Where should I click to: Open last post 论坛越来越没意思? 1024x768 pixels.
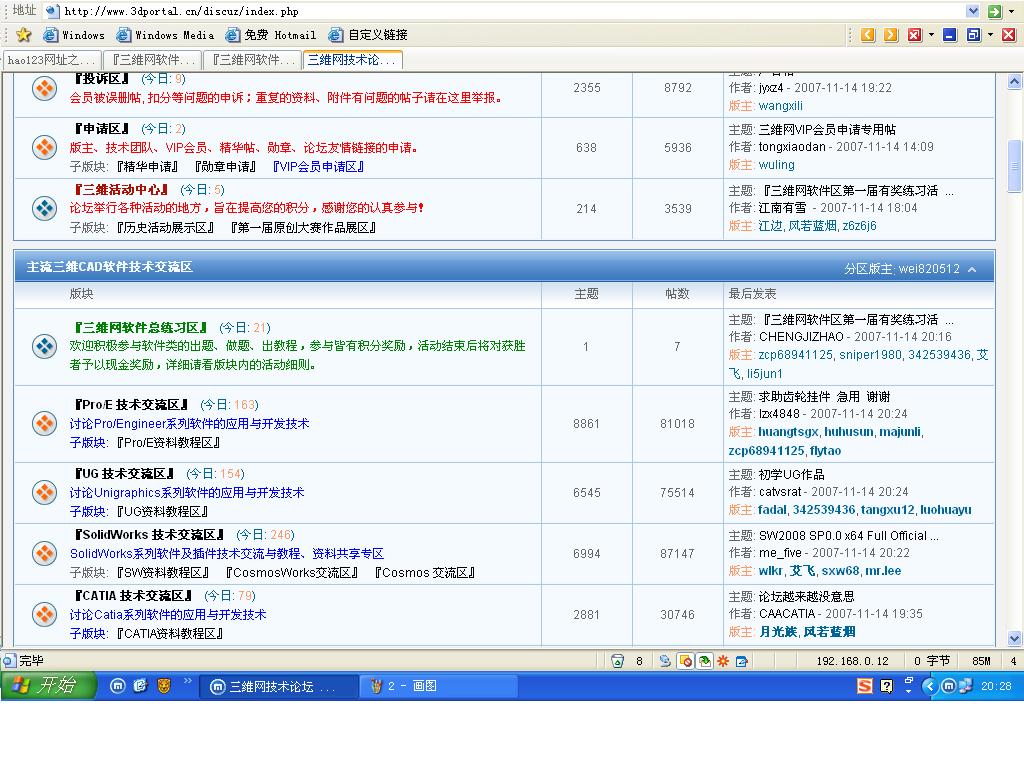[x=807, y=596]
